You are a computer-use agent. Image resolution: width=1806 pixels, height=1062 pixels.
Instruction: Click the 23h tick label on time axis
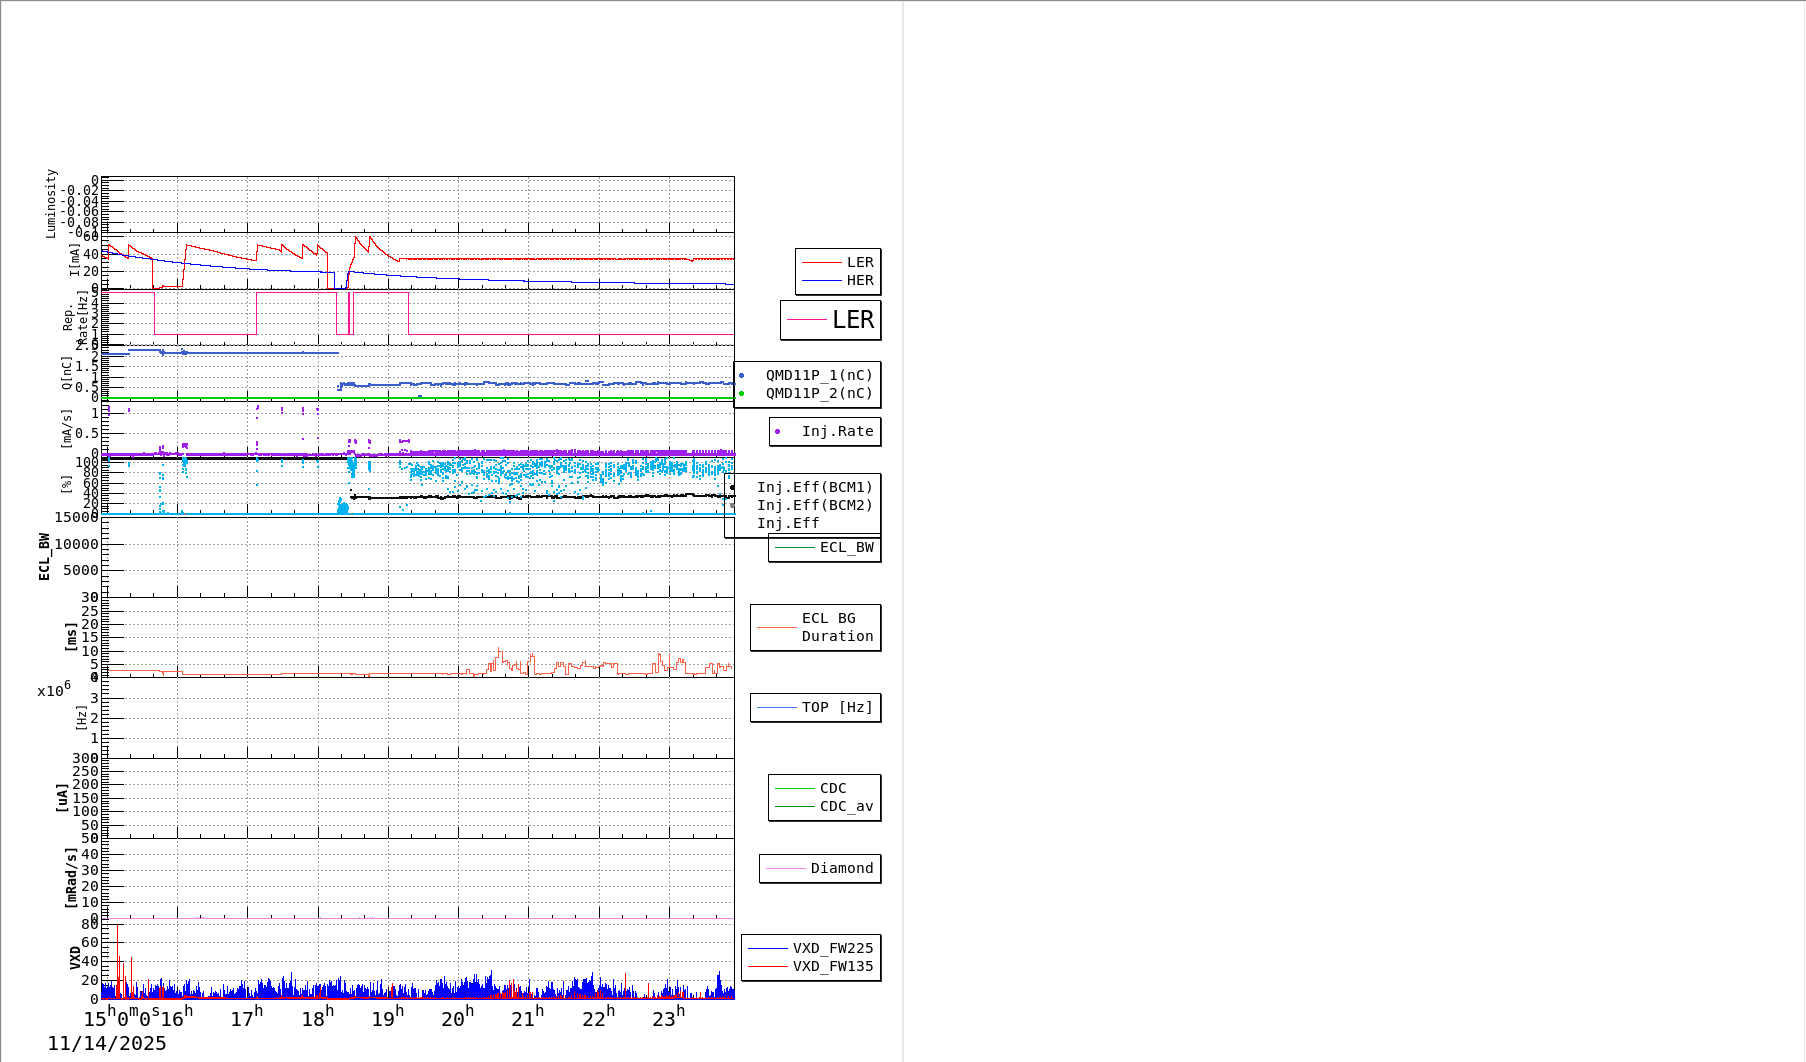pos(668,1018)
